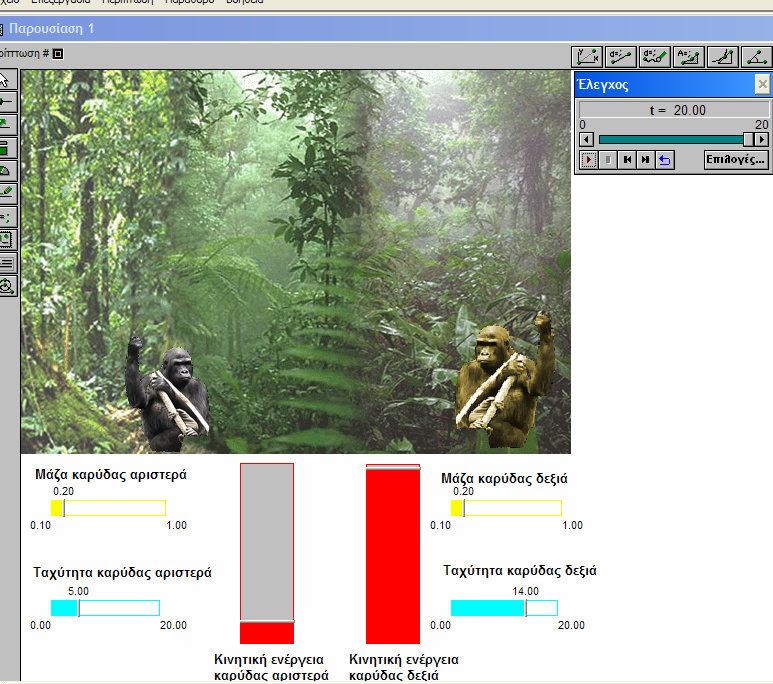Select the angle measurement tool

(756, 57)
